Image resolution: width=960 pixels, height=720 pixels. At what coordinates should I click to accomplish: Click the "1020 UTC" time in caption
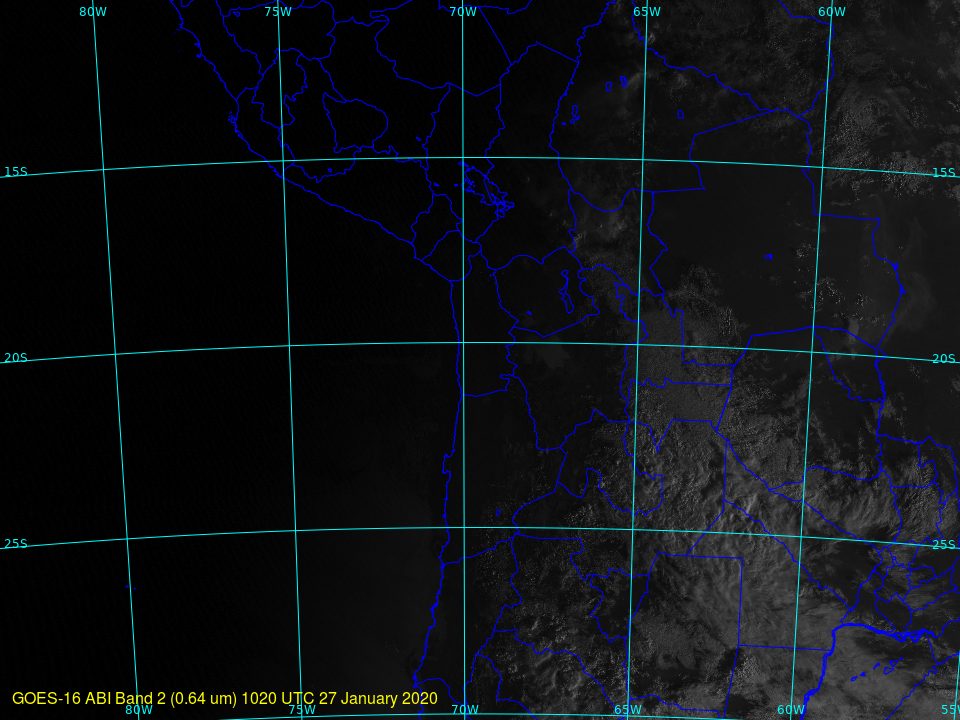(x=280, y=698)
